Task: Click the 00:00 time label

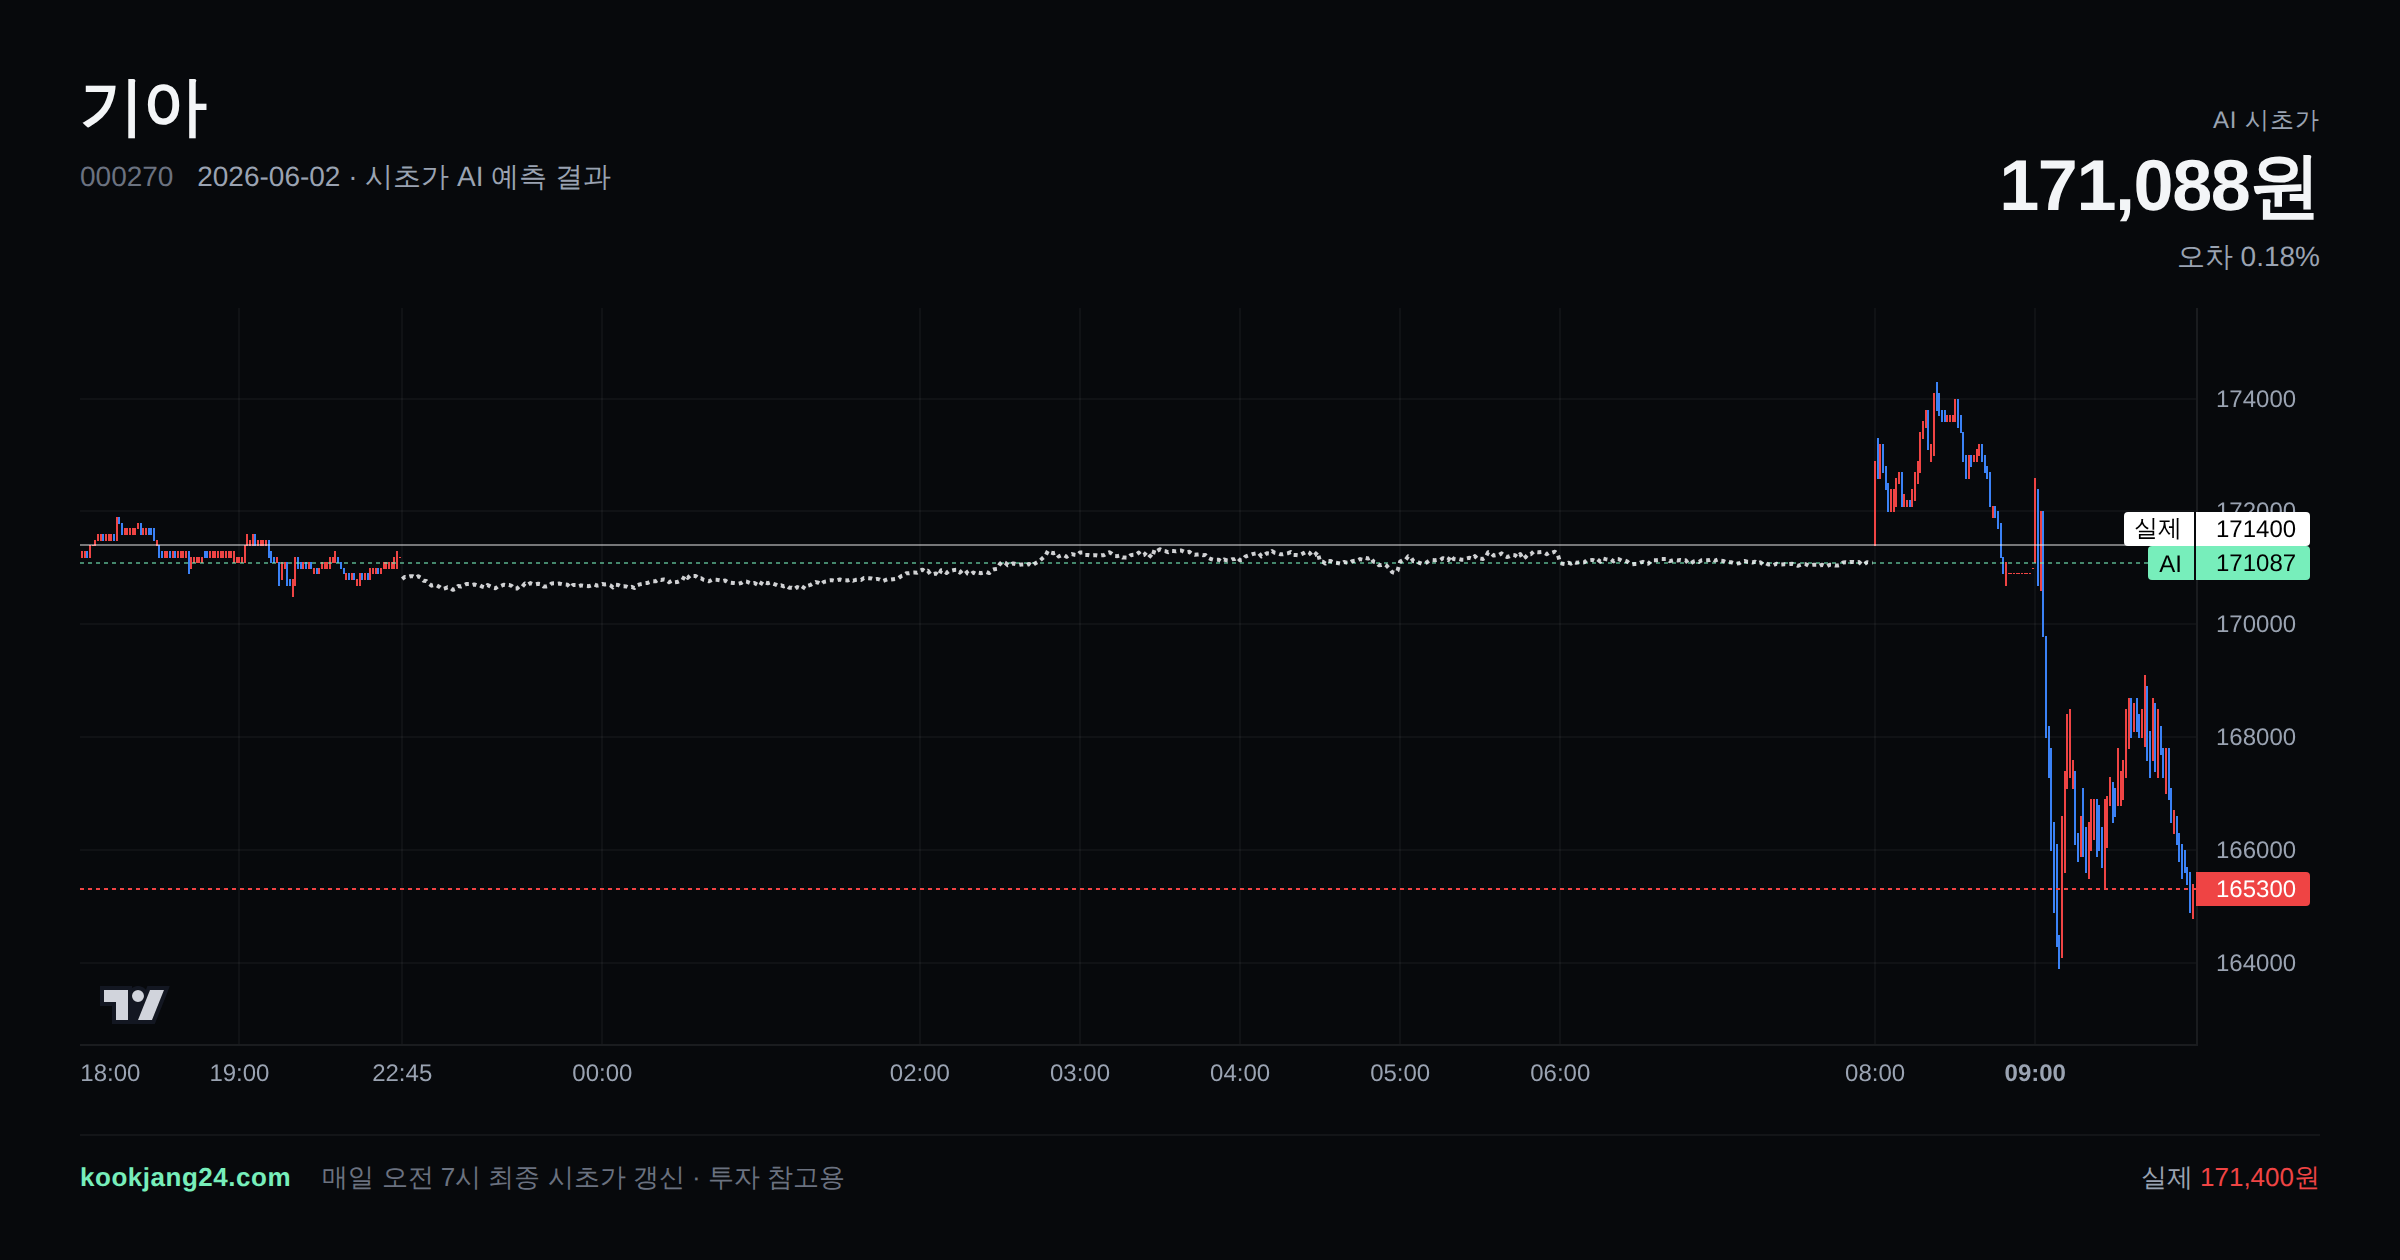Action: [x=602, y=1073]
